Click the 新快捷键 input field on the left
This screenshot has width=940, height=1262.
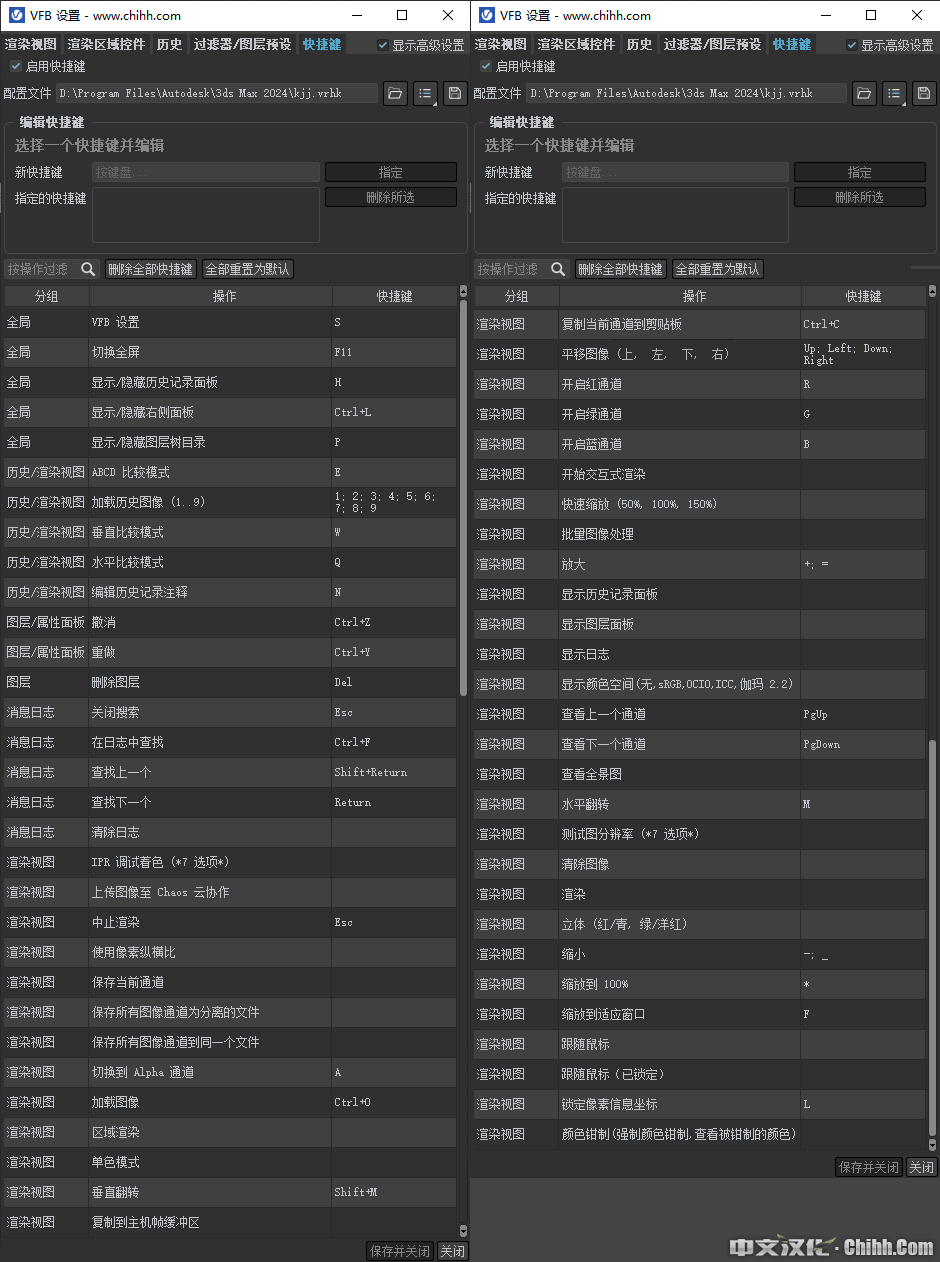point(205,171)
